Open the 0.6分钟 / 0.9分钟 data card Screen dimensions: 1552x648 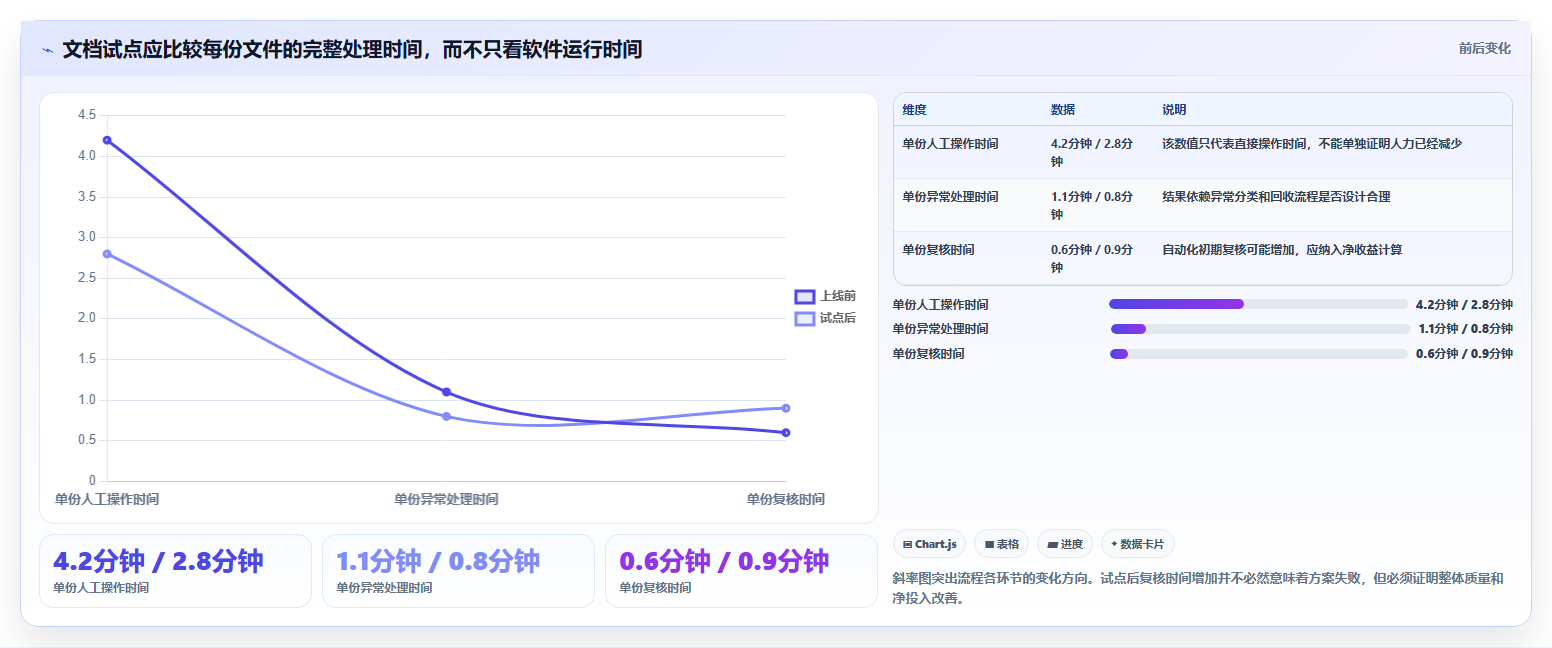point(741,571)
